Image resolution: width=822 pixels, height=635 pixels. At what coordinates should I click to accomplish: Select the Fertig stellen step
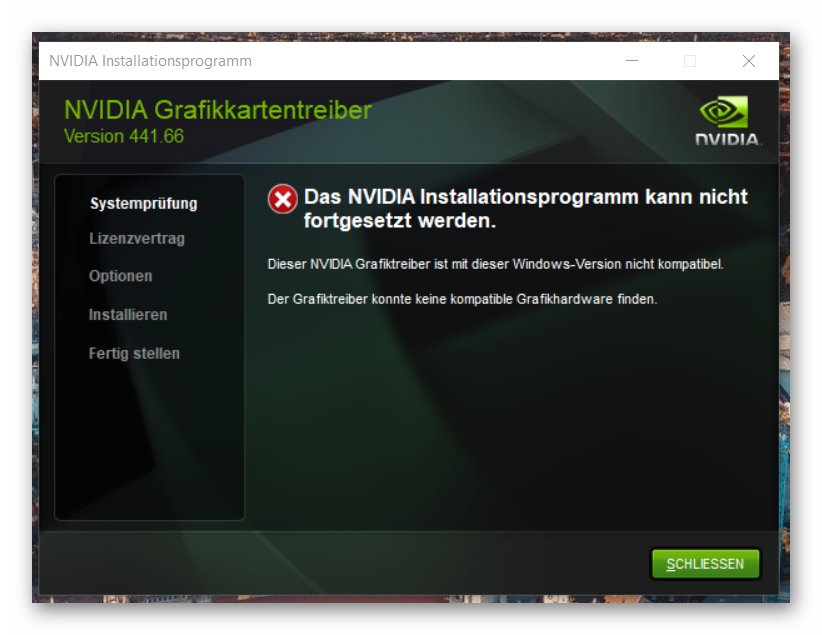pyautogui.click(x=134, y=353)
